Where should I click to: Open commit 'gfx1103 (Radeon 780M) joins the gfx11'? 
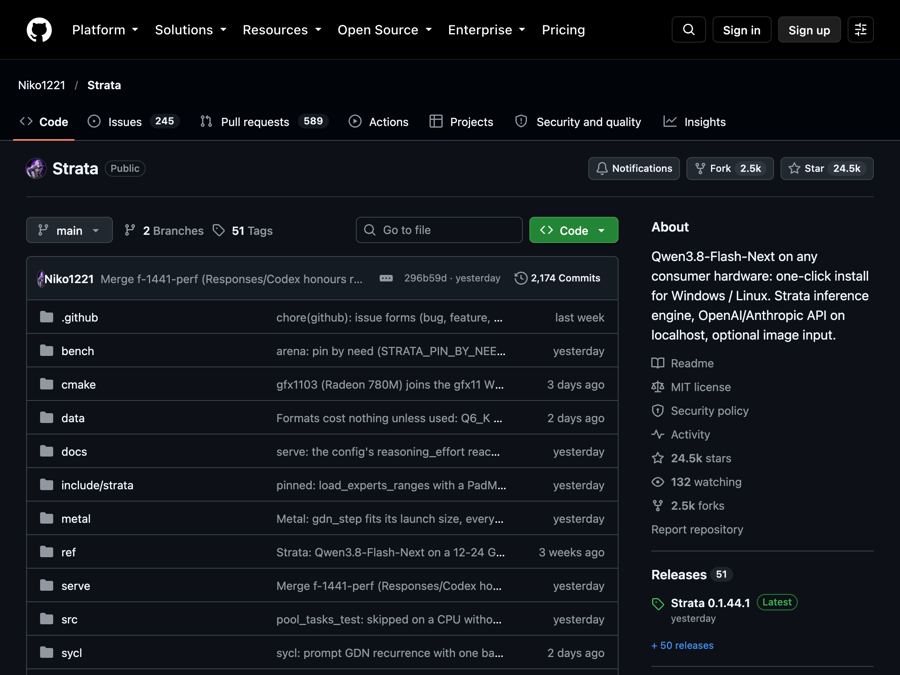coord(390,385)
